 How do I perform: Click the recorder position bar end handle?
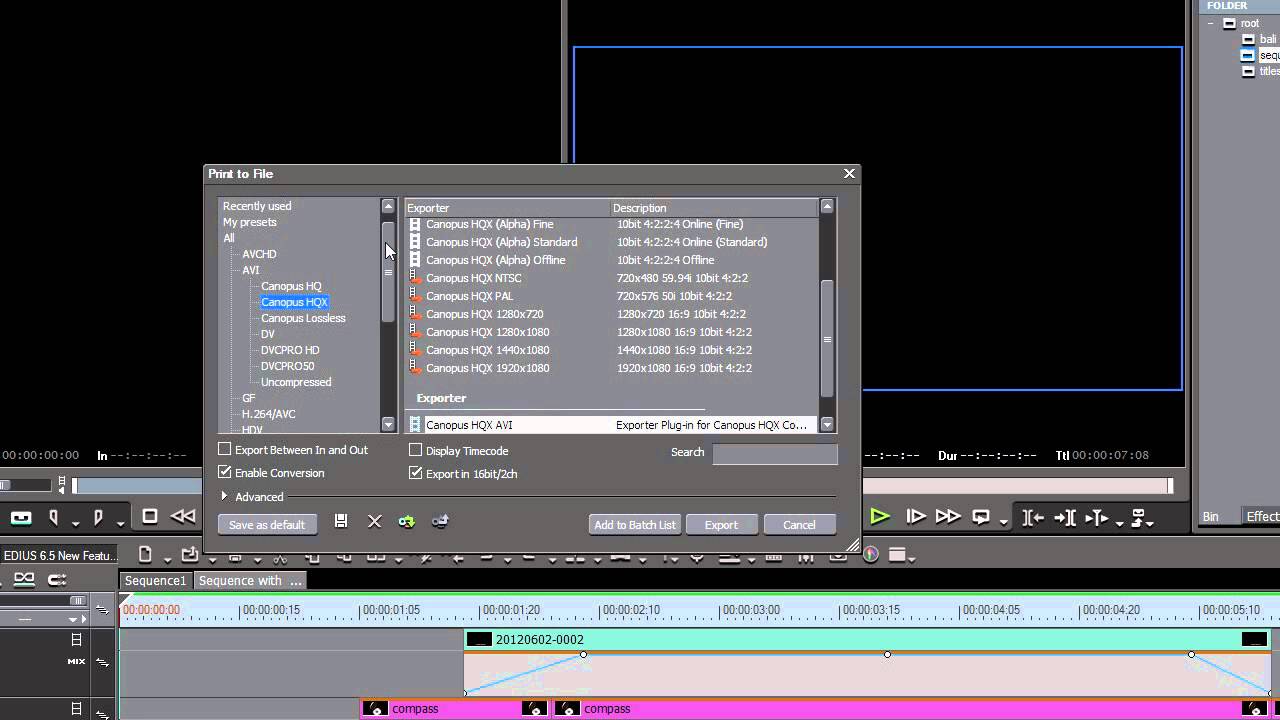(1171, 486)
